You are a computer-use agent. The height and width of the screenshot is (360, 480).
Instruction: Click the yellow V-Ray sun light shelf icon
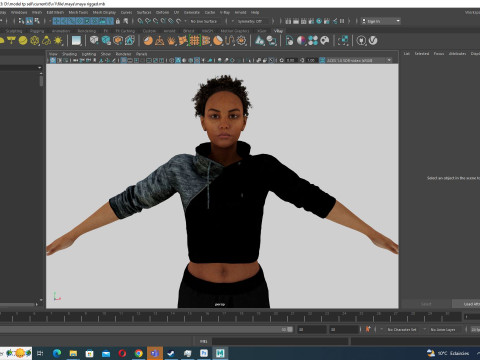(x=58, y=41)
